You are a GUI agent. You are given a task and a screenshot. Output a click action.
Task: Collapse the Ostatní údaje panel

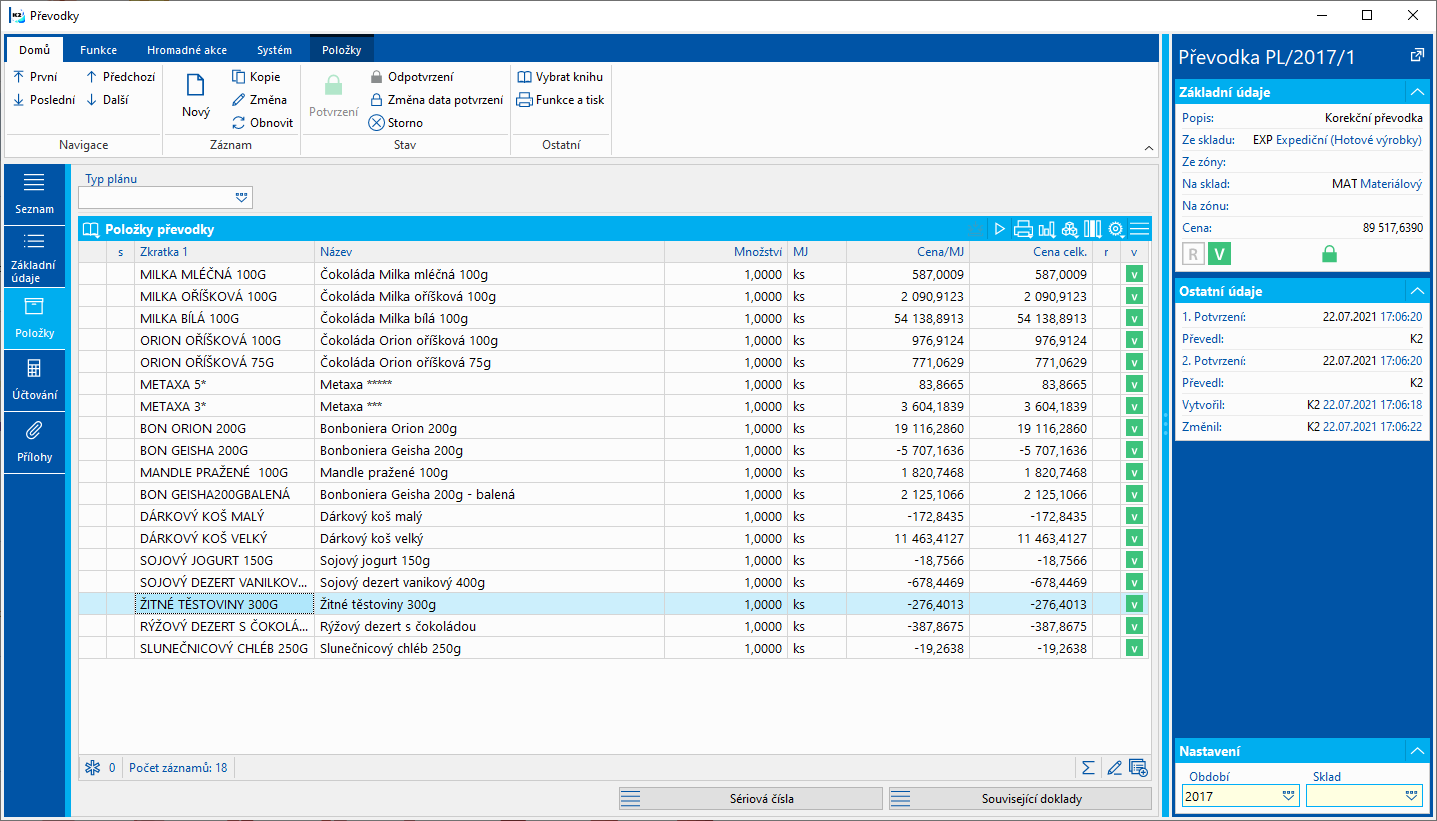pos(1416,291)
